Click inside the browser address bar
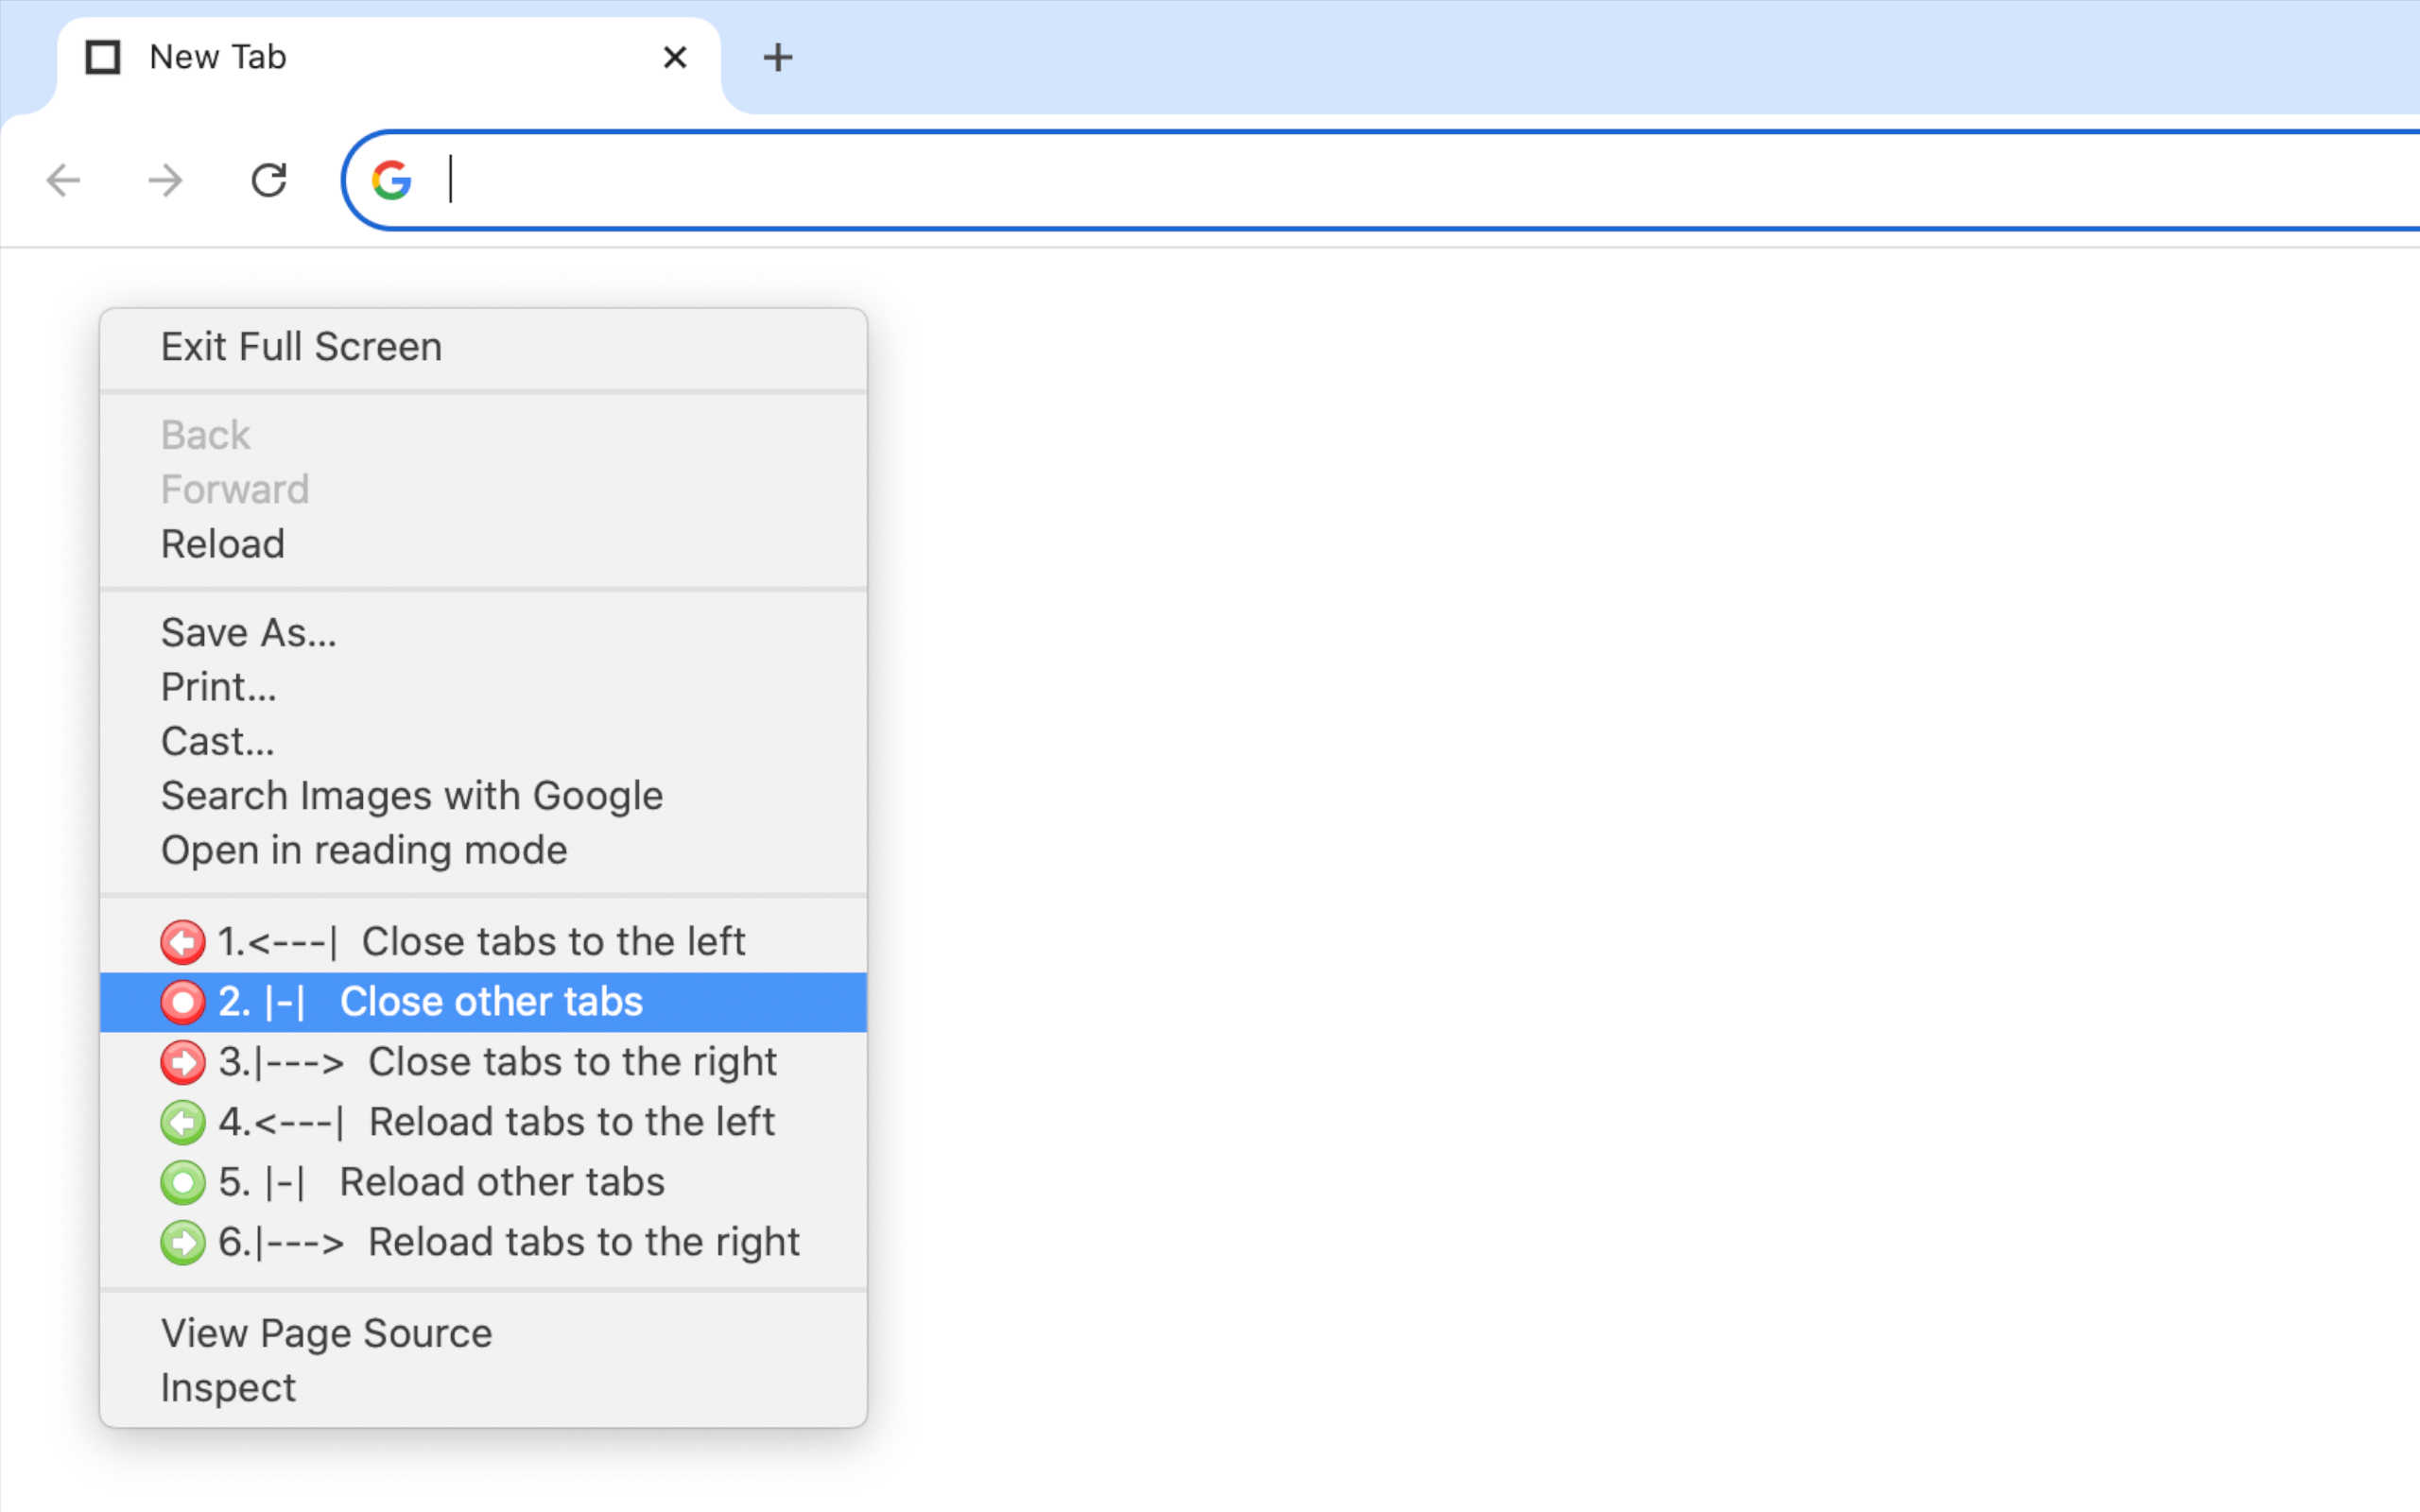 click(x=900, y=180)
